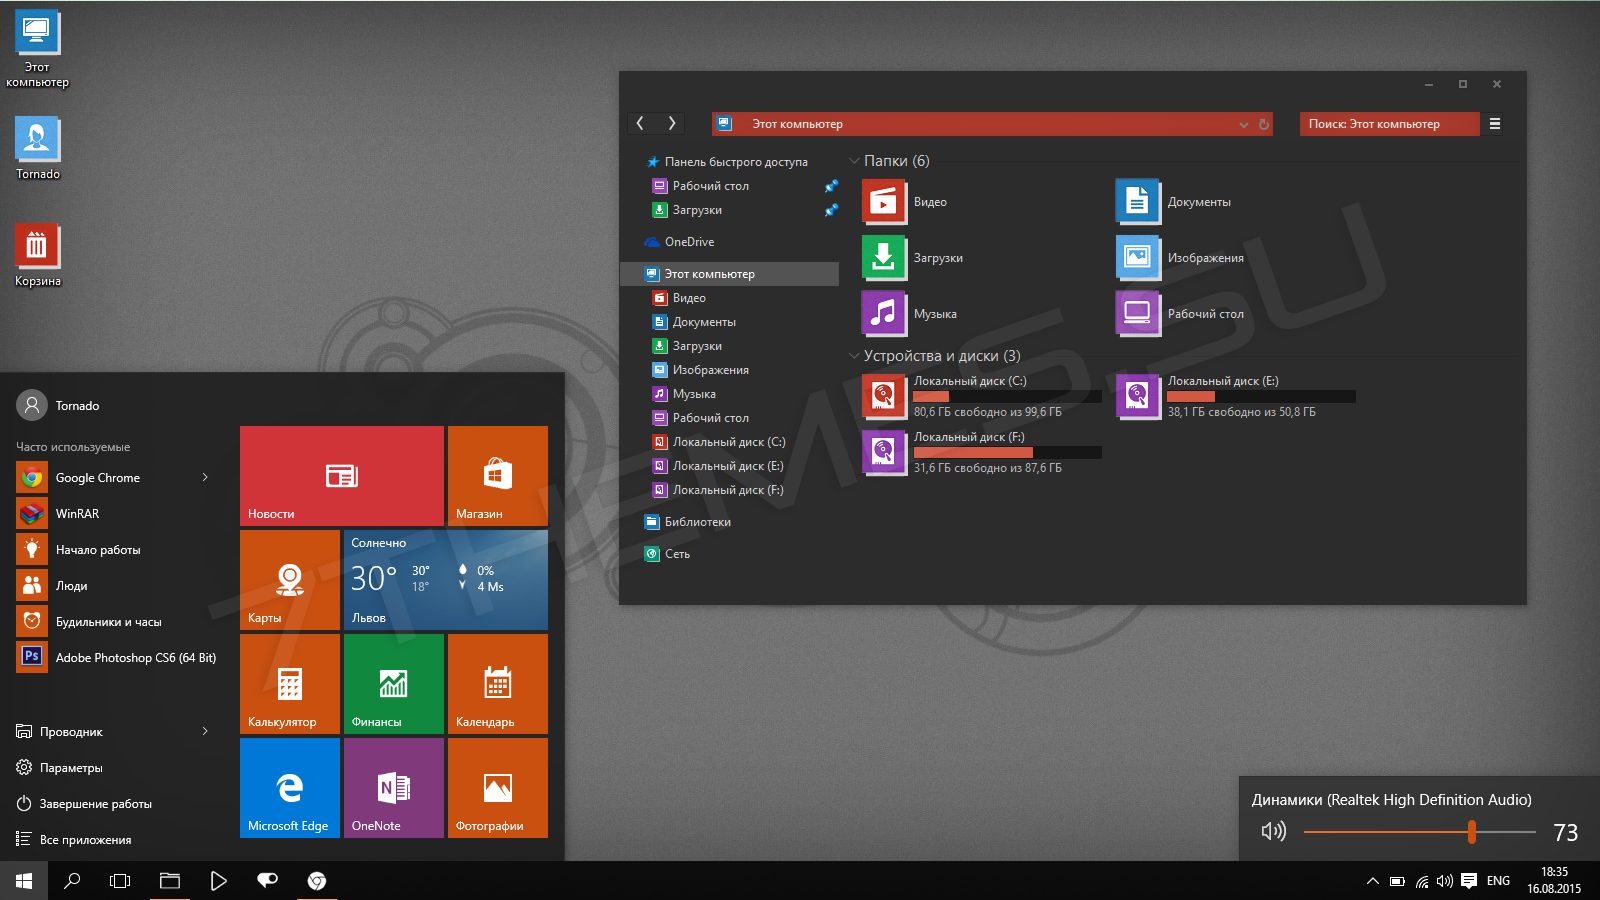Collapse the Папки (6) group
This screenshot has height=900, width=1600.
point(854,161)
